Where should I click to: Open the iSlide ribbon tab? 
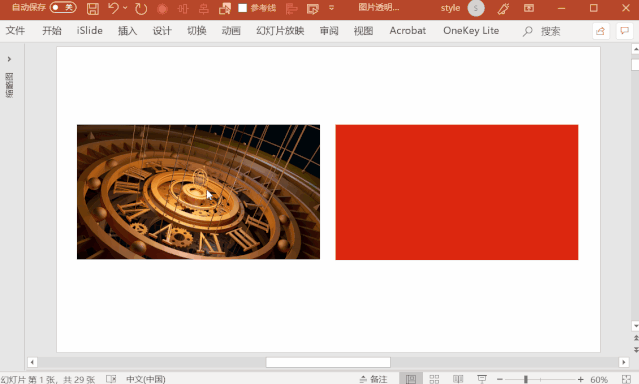coord(90,31)
